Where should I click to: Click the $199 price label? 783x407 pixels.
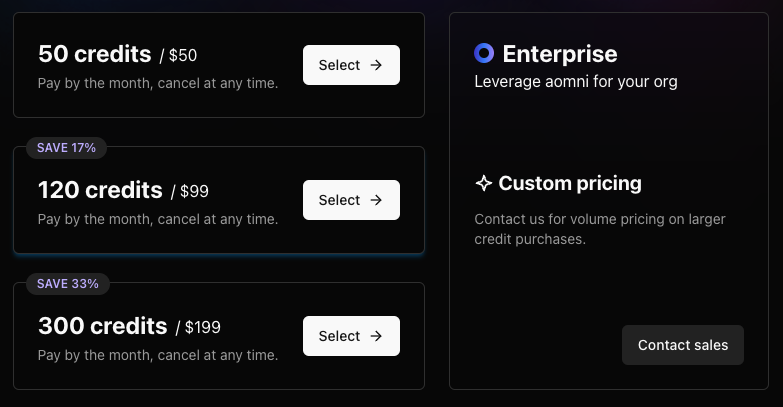click(x=203, y=328)
